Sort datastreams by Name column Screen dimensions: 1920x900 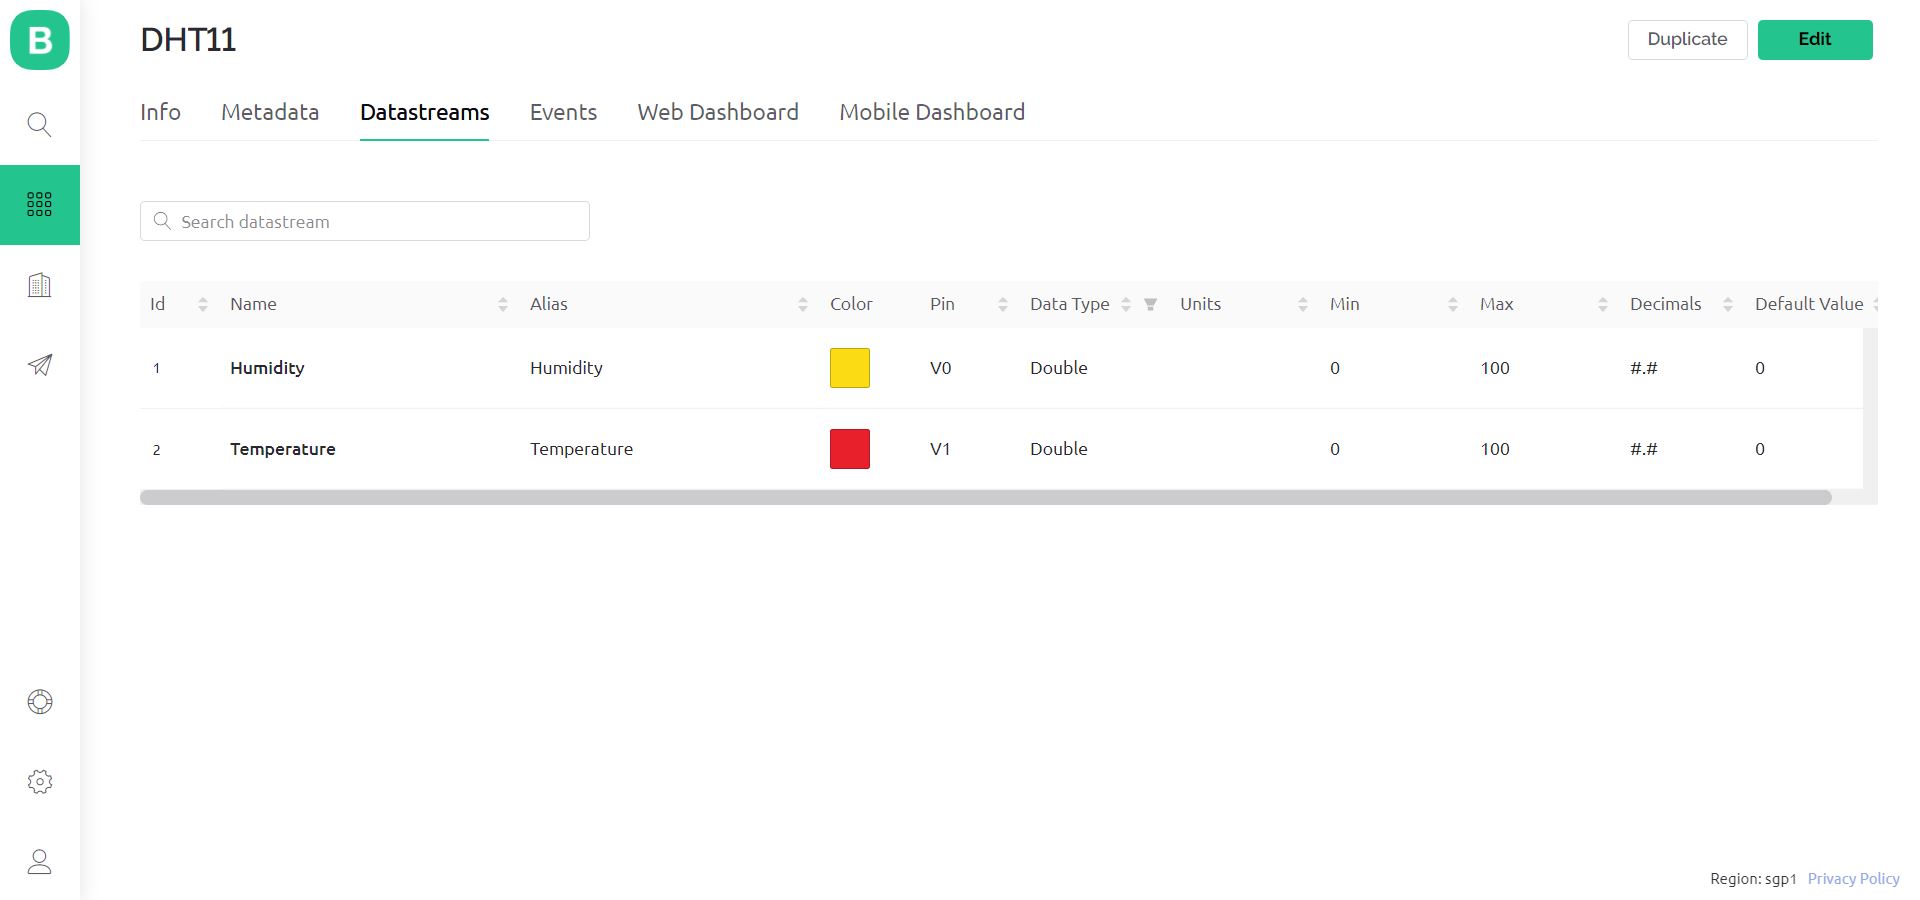503,304
